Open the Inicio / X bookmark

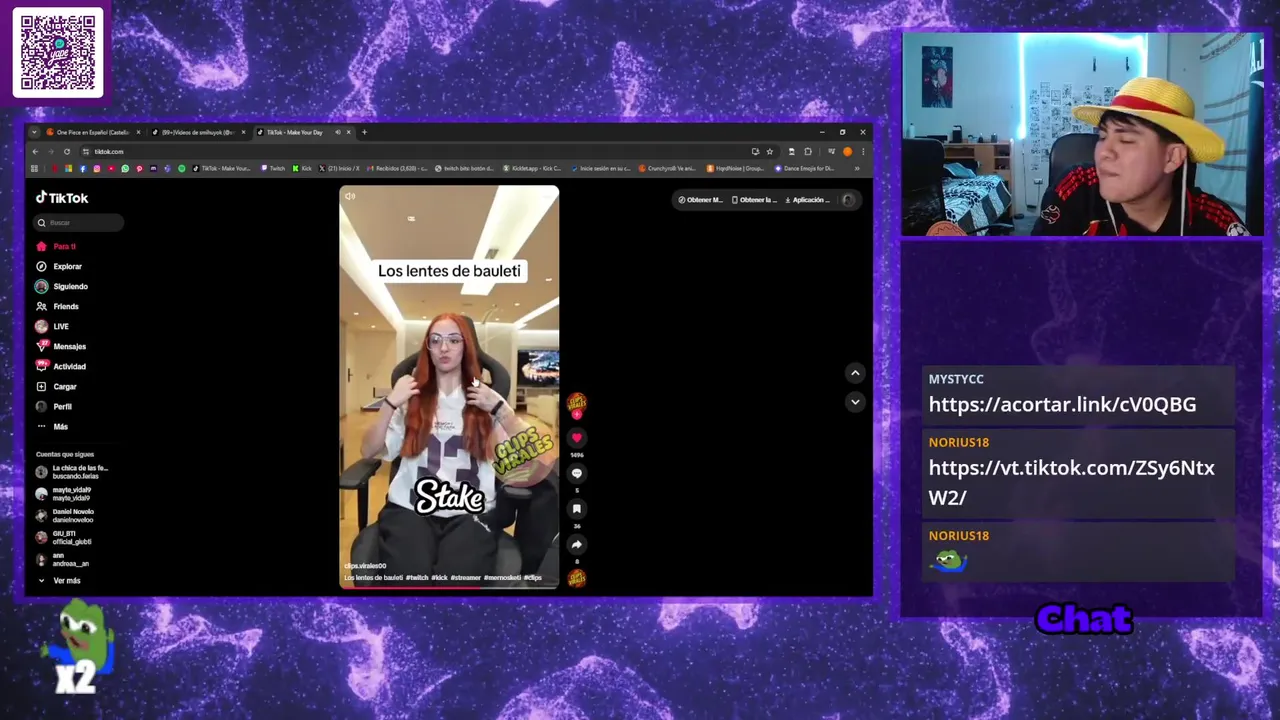[x=339, y=168]
